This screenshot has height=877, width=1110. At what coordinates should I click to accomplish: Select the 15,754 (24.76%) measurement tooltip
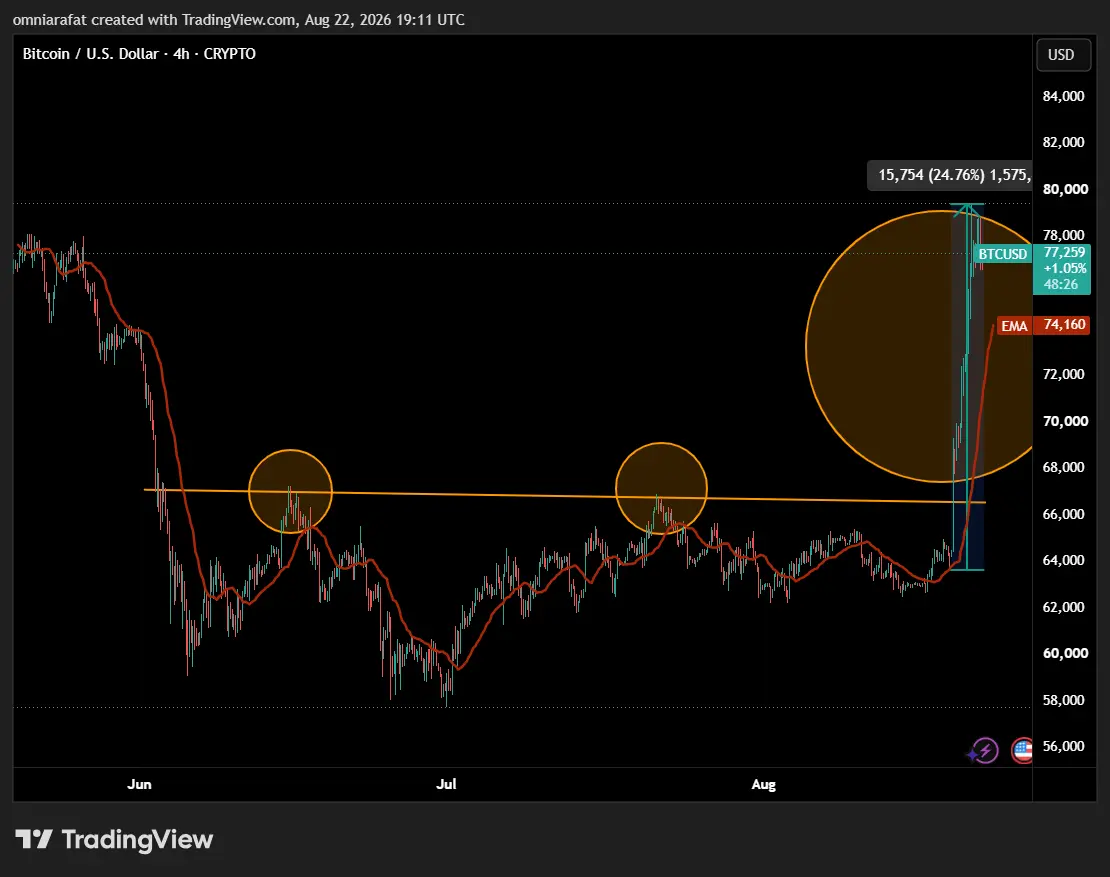pos(949,175)
